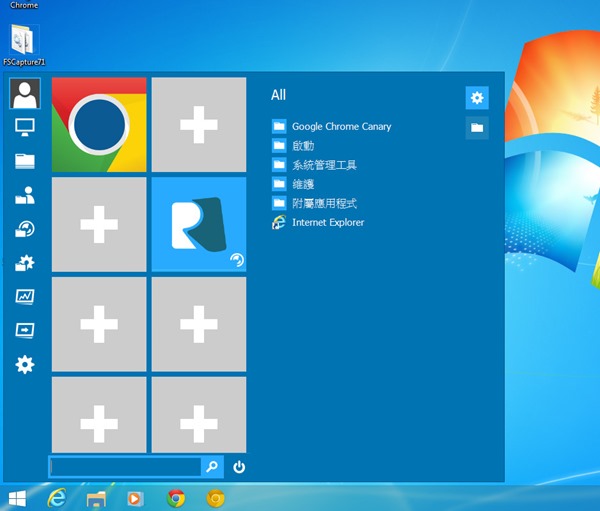Expand the 附屬應用程式 folder
The width and height of the screenshot is (600, 511).
click(x=324, y=203)
